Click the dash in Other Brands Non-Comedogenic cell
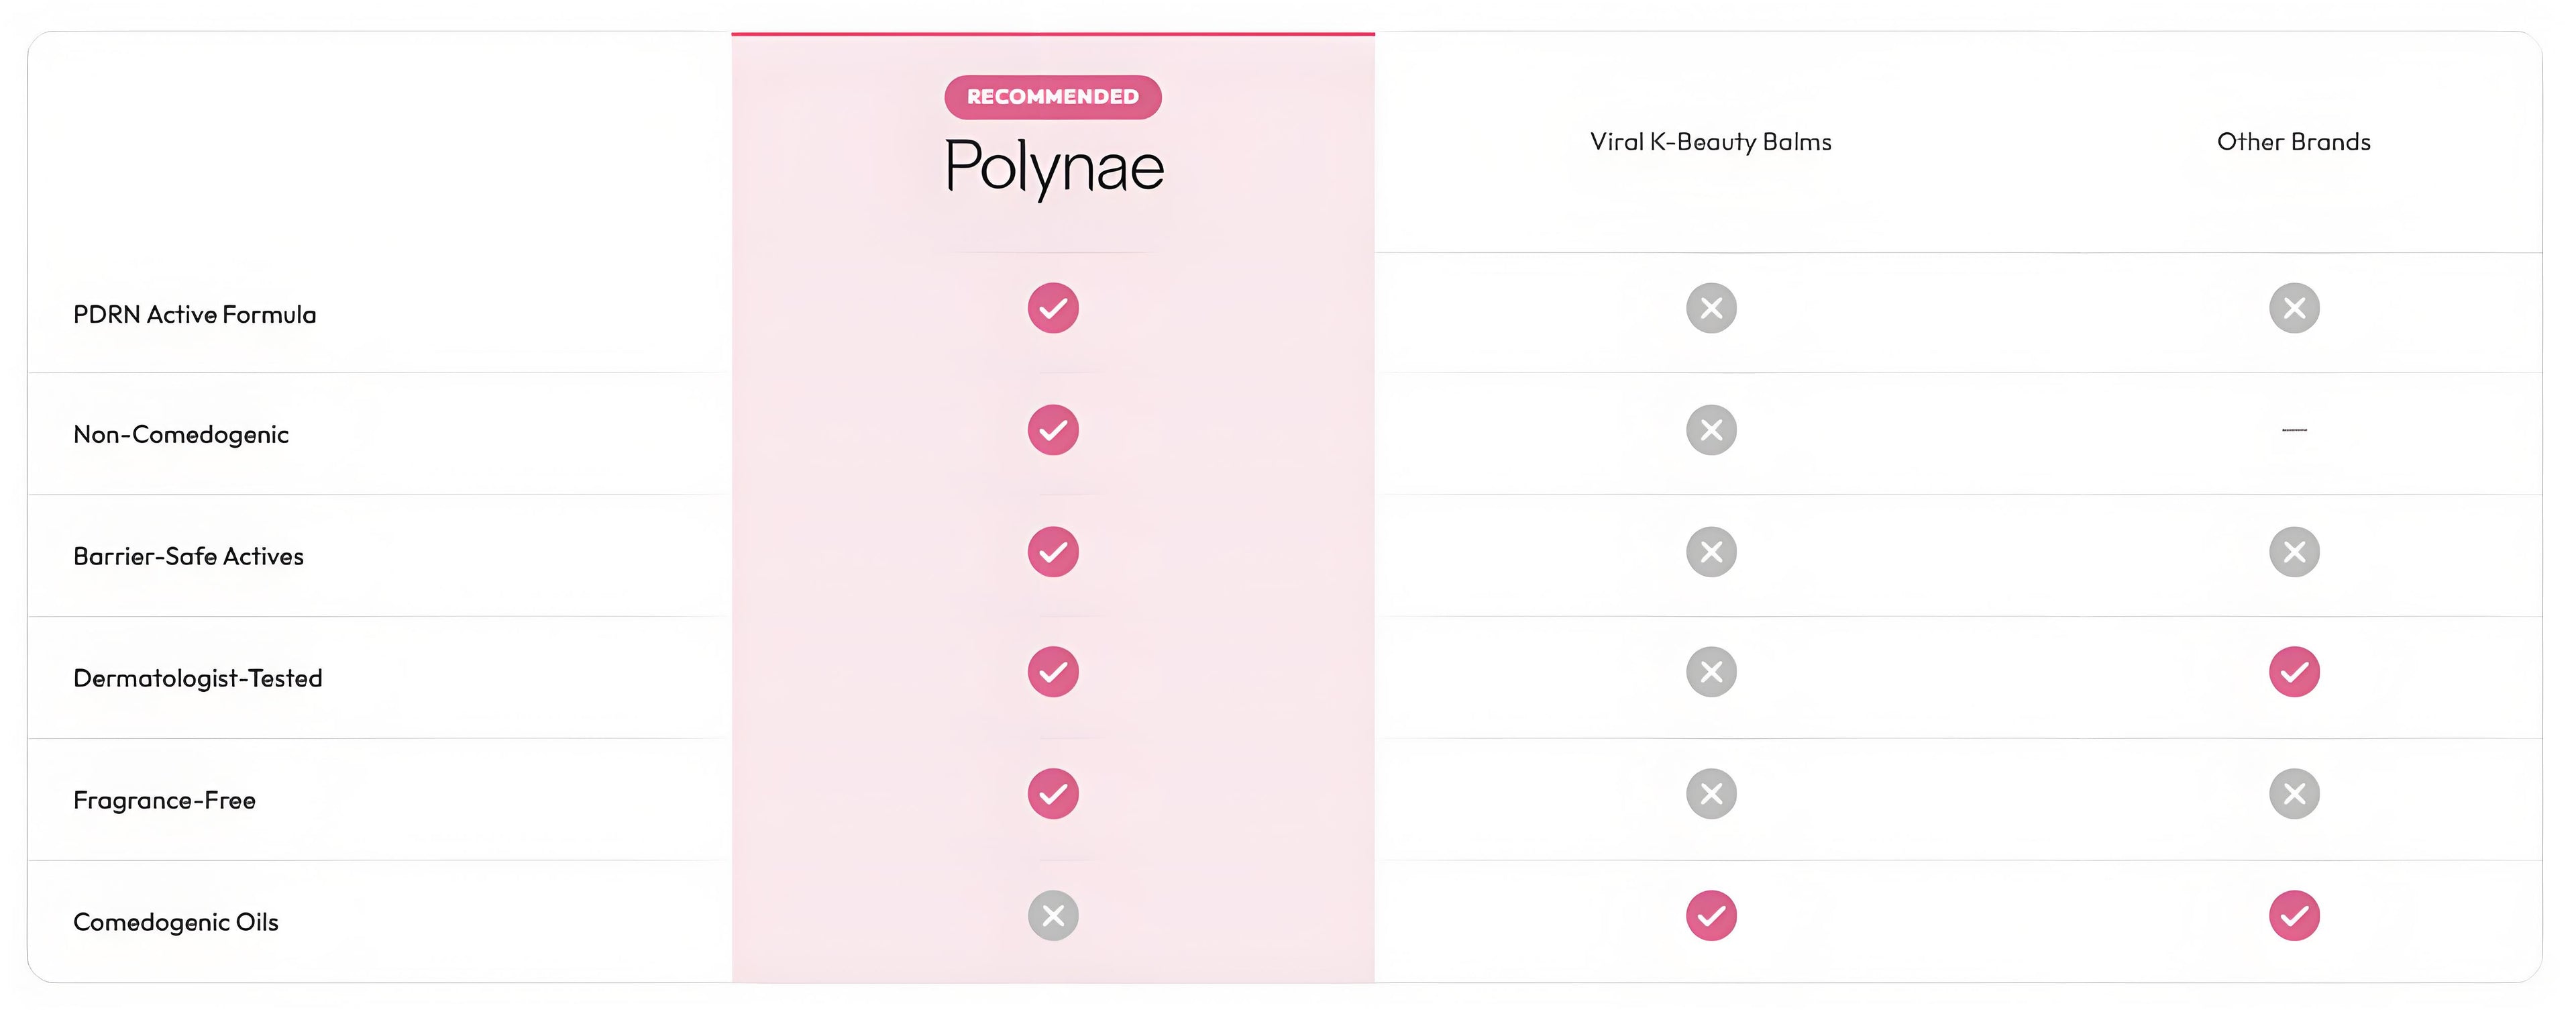The width and height of the screenshot is (2576, 1010). click(x=2294, y=430)
